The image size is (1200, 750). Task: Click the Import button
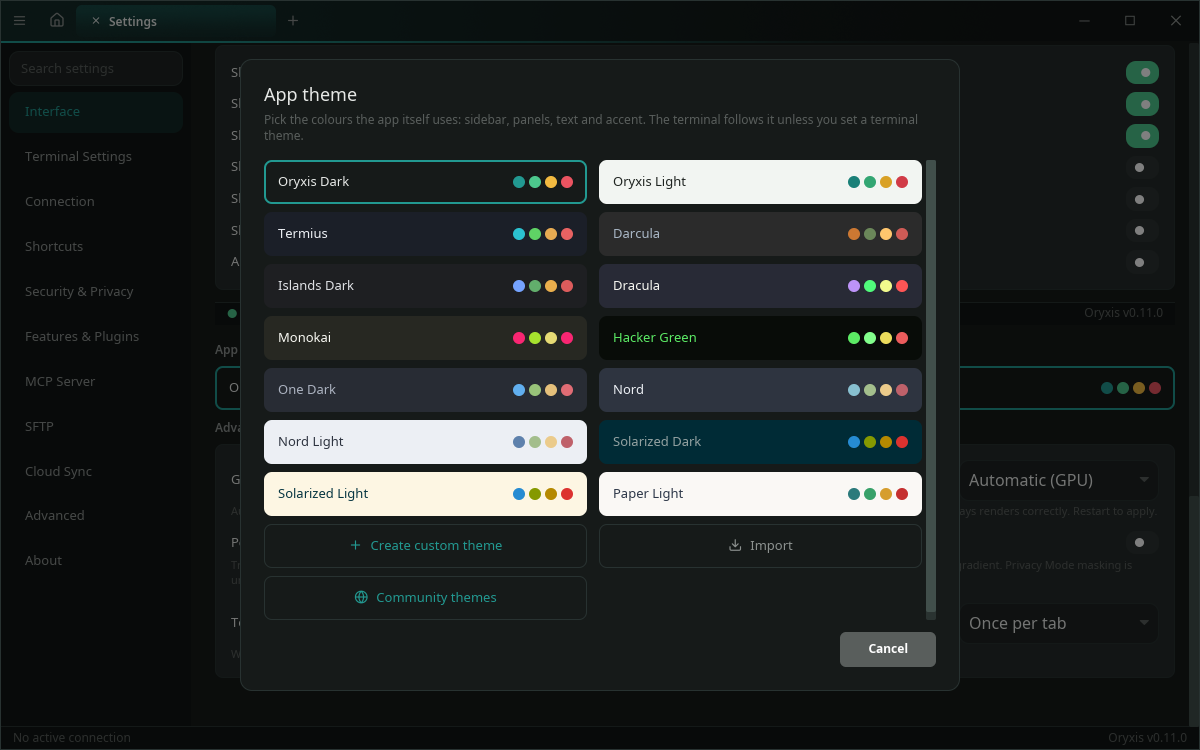[x=760, y=546]
